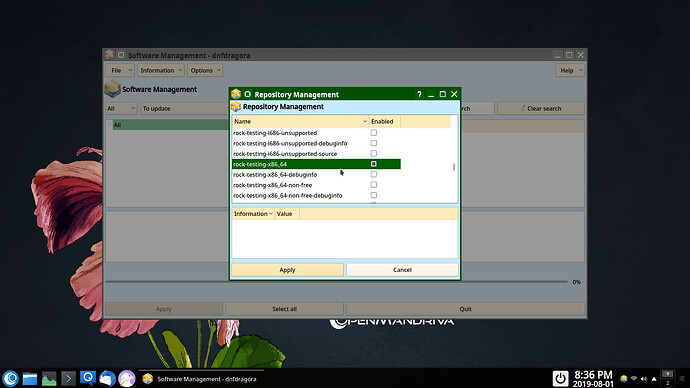The image size is (690, 388).
Task: Click the Value column header
Action: click(287, 214)
